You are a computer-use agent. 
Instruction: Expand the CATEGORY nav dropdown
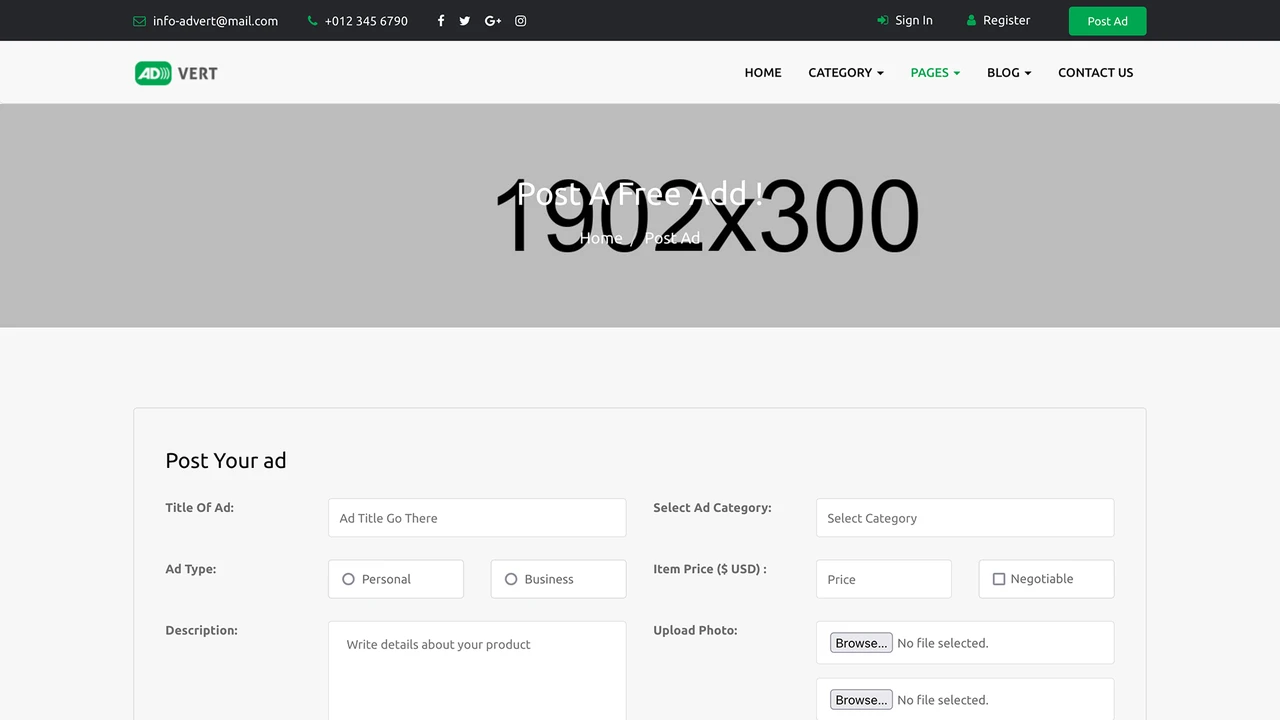(846, 72)
